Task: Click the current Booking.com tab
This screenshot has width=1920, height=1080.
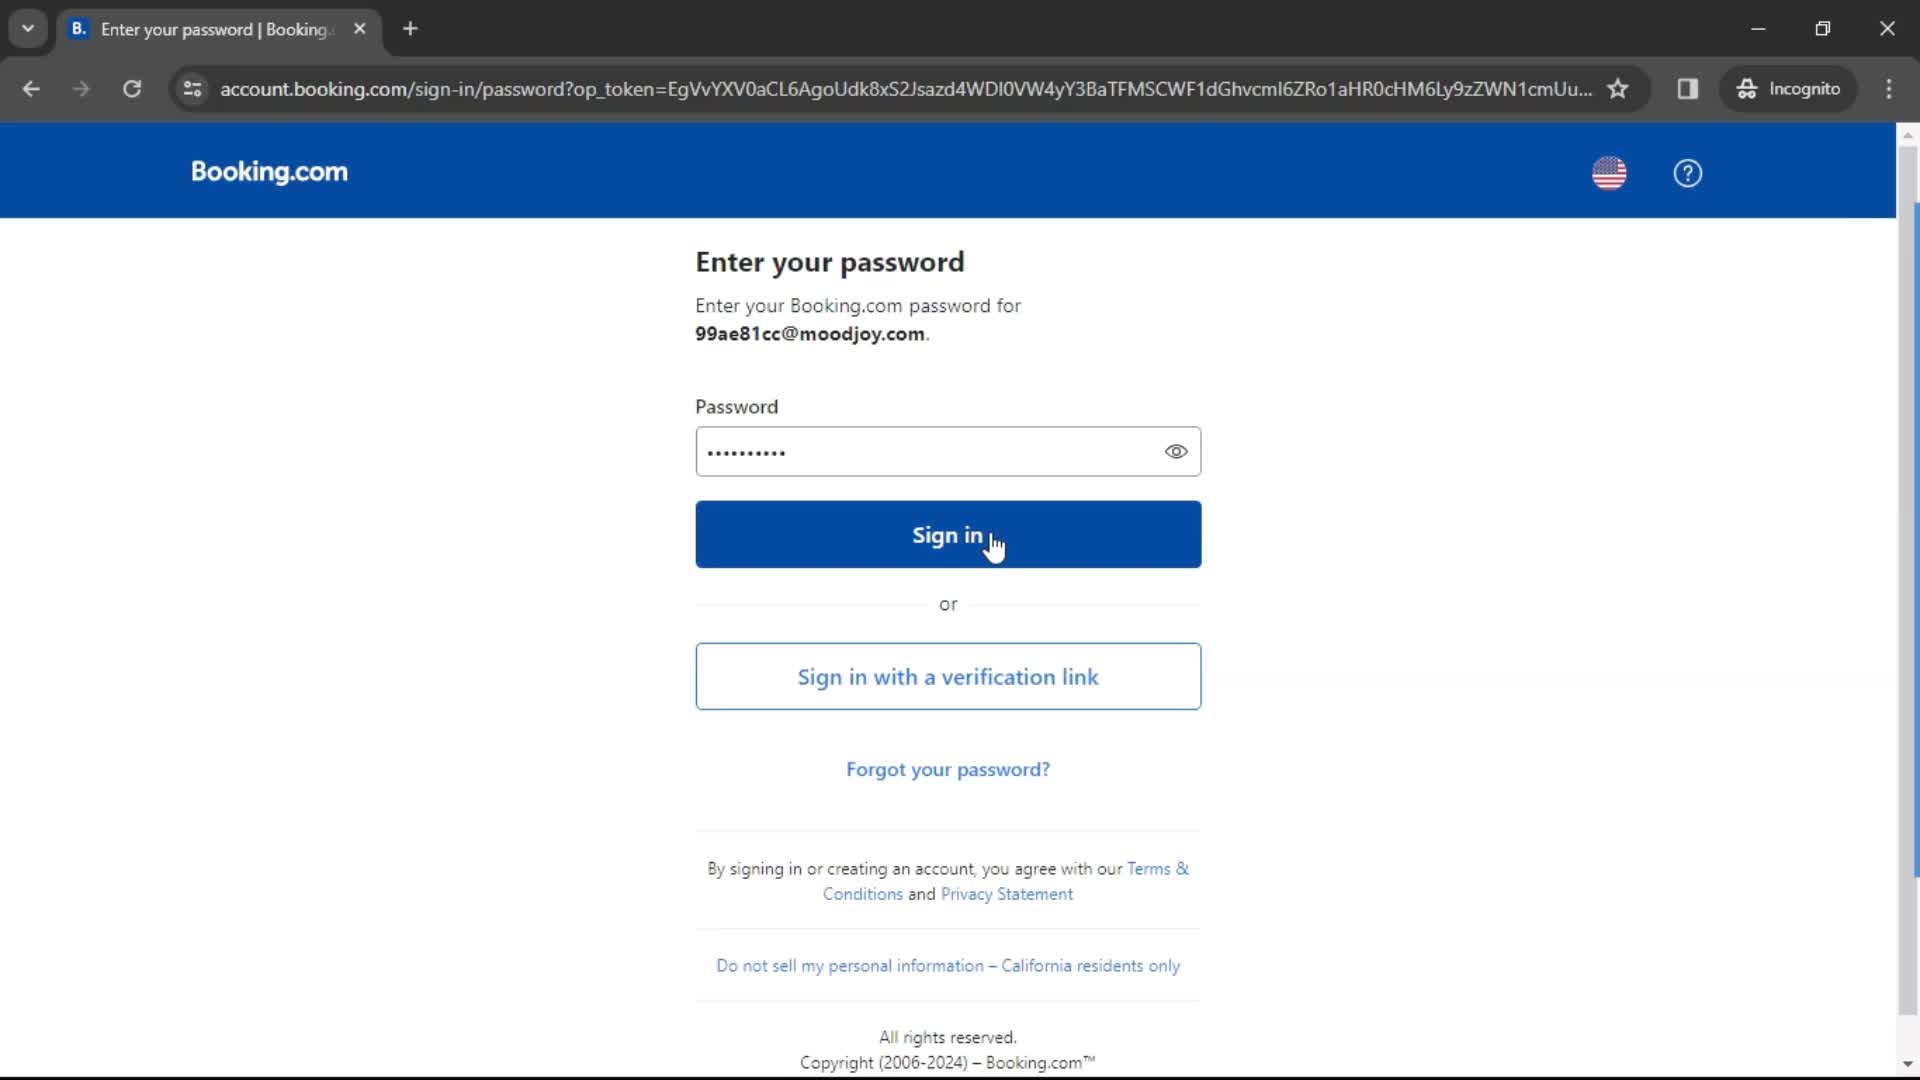Action: (215, 28)
